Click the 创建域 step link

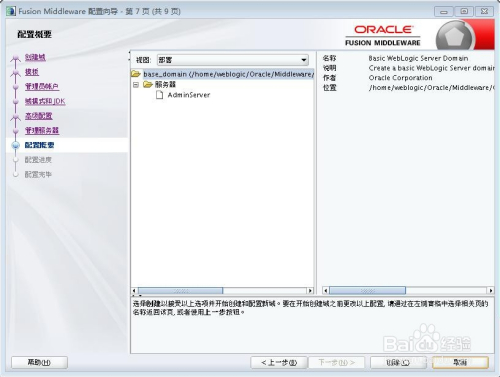[35, 57]
